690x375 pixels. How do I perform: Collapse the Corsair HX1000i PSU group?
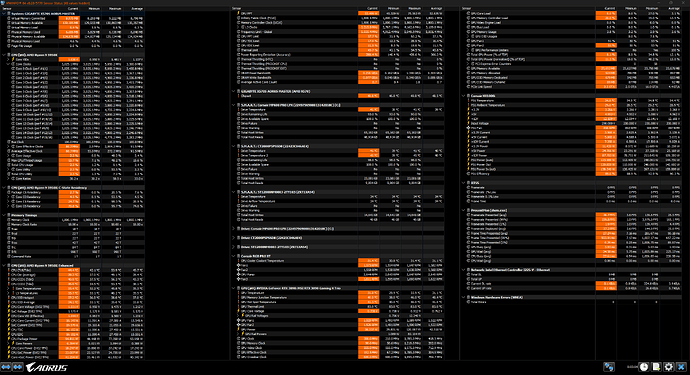(x=463, y=96)
